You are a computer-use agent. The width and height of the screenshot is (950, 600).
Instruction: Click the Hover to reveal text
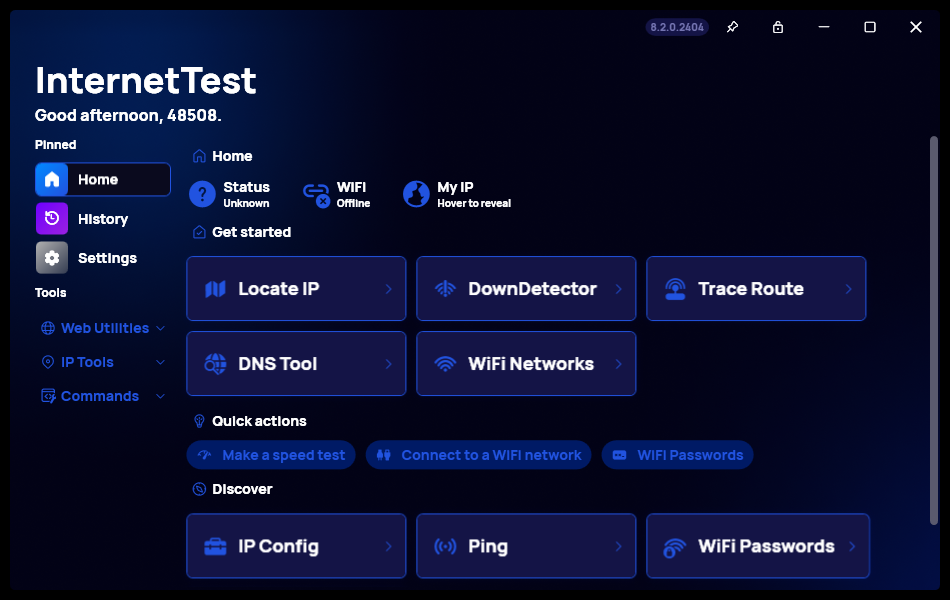474,204
